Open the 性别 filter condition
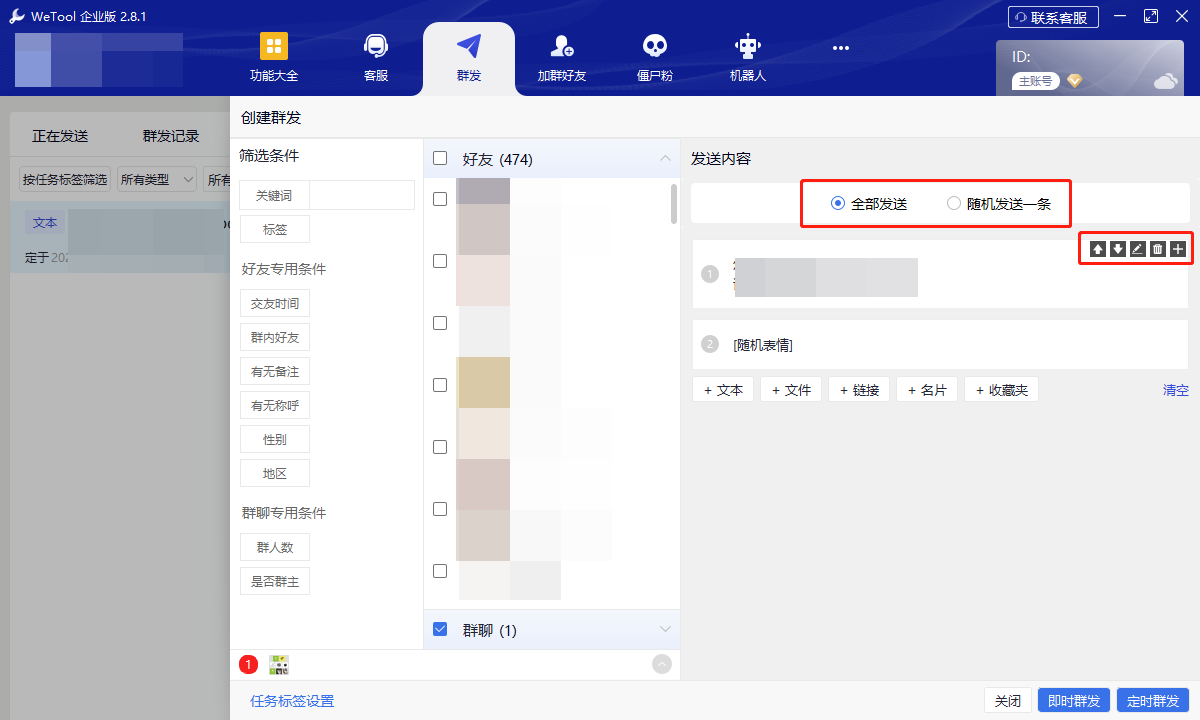The image size is (1200, 720). tap(275, 439)
